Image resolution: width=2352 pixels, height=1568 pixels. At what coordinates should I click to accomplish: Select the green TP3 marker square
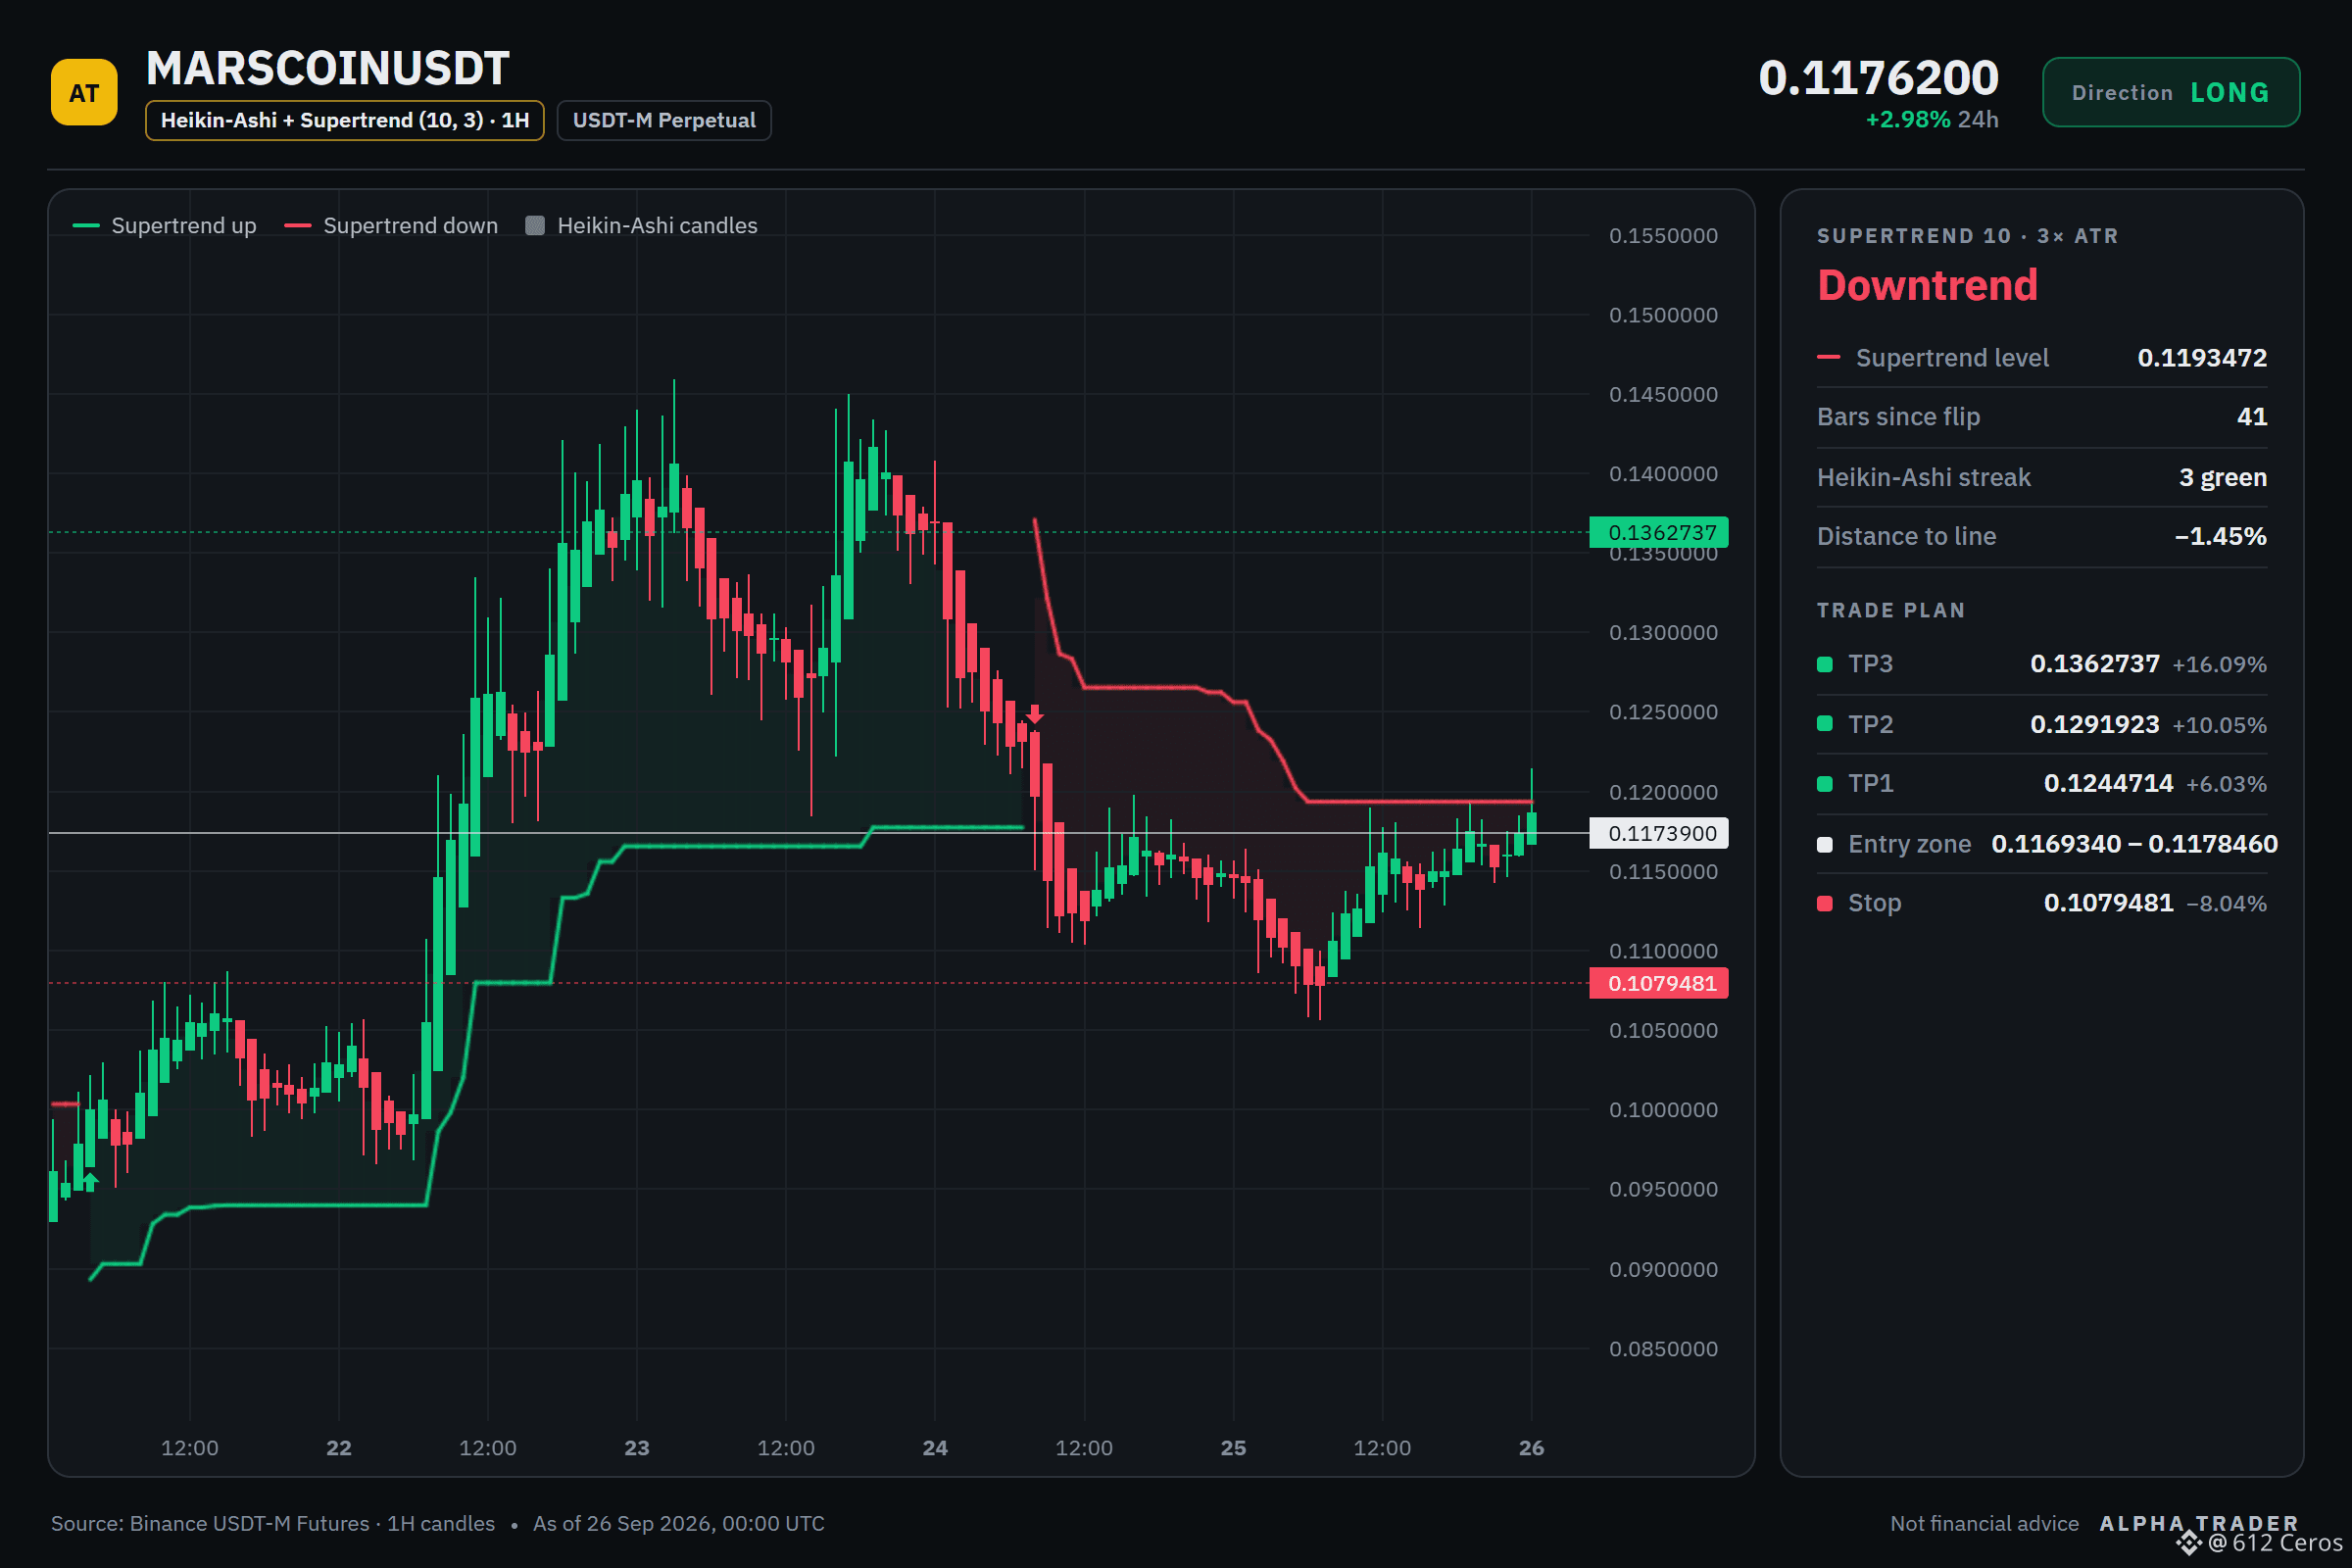[1825, 664]
